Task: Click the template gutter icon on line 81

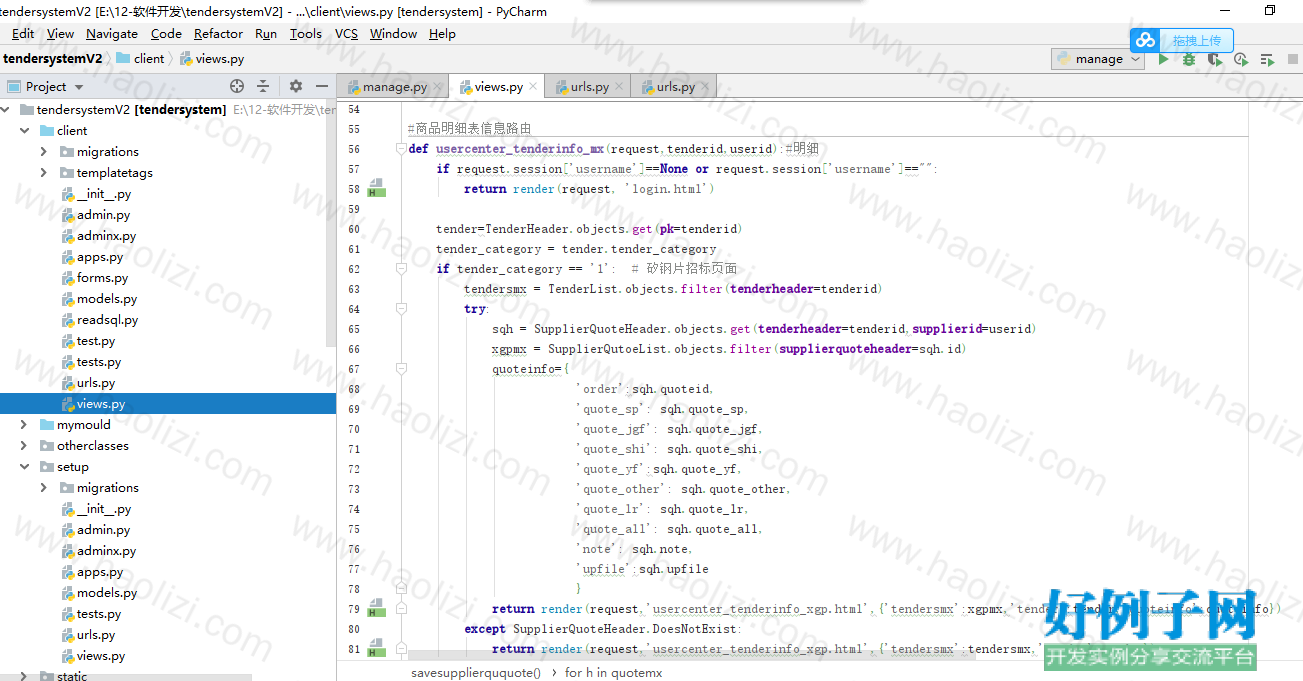Action: click(376, 648)
